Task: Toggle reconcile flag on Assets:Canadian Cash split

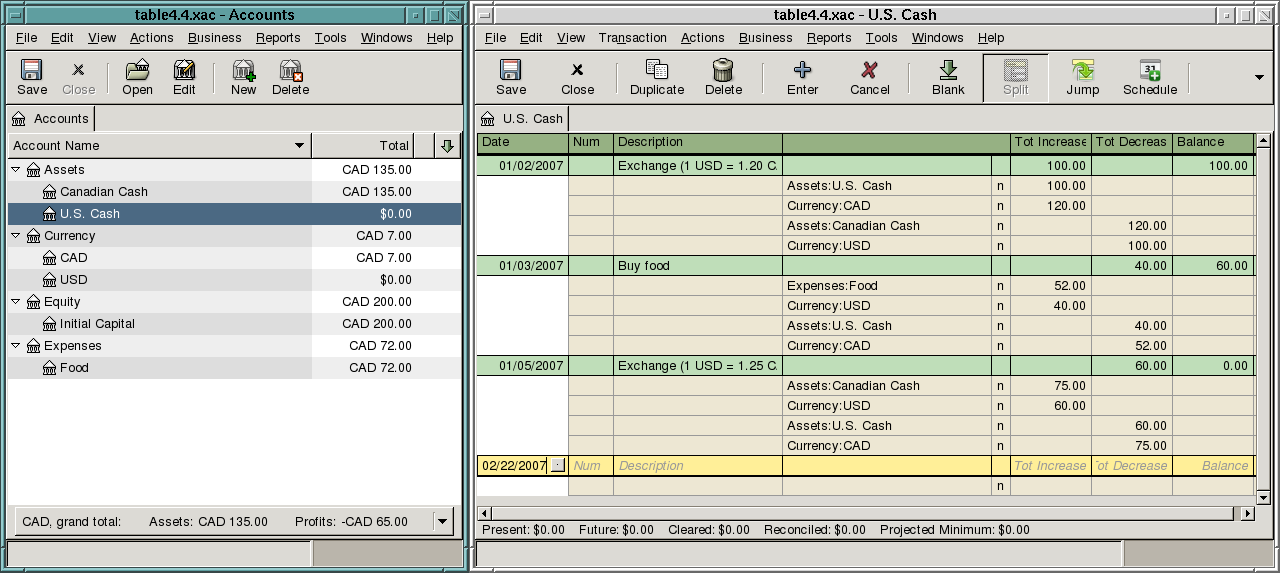Action: click(x=1000, y=226)
